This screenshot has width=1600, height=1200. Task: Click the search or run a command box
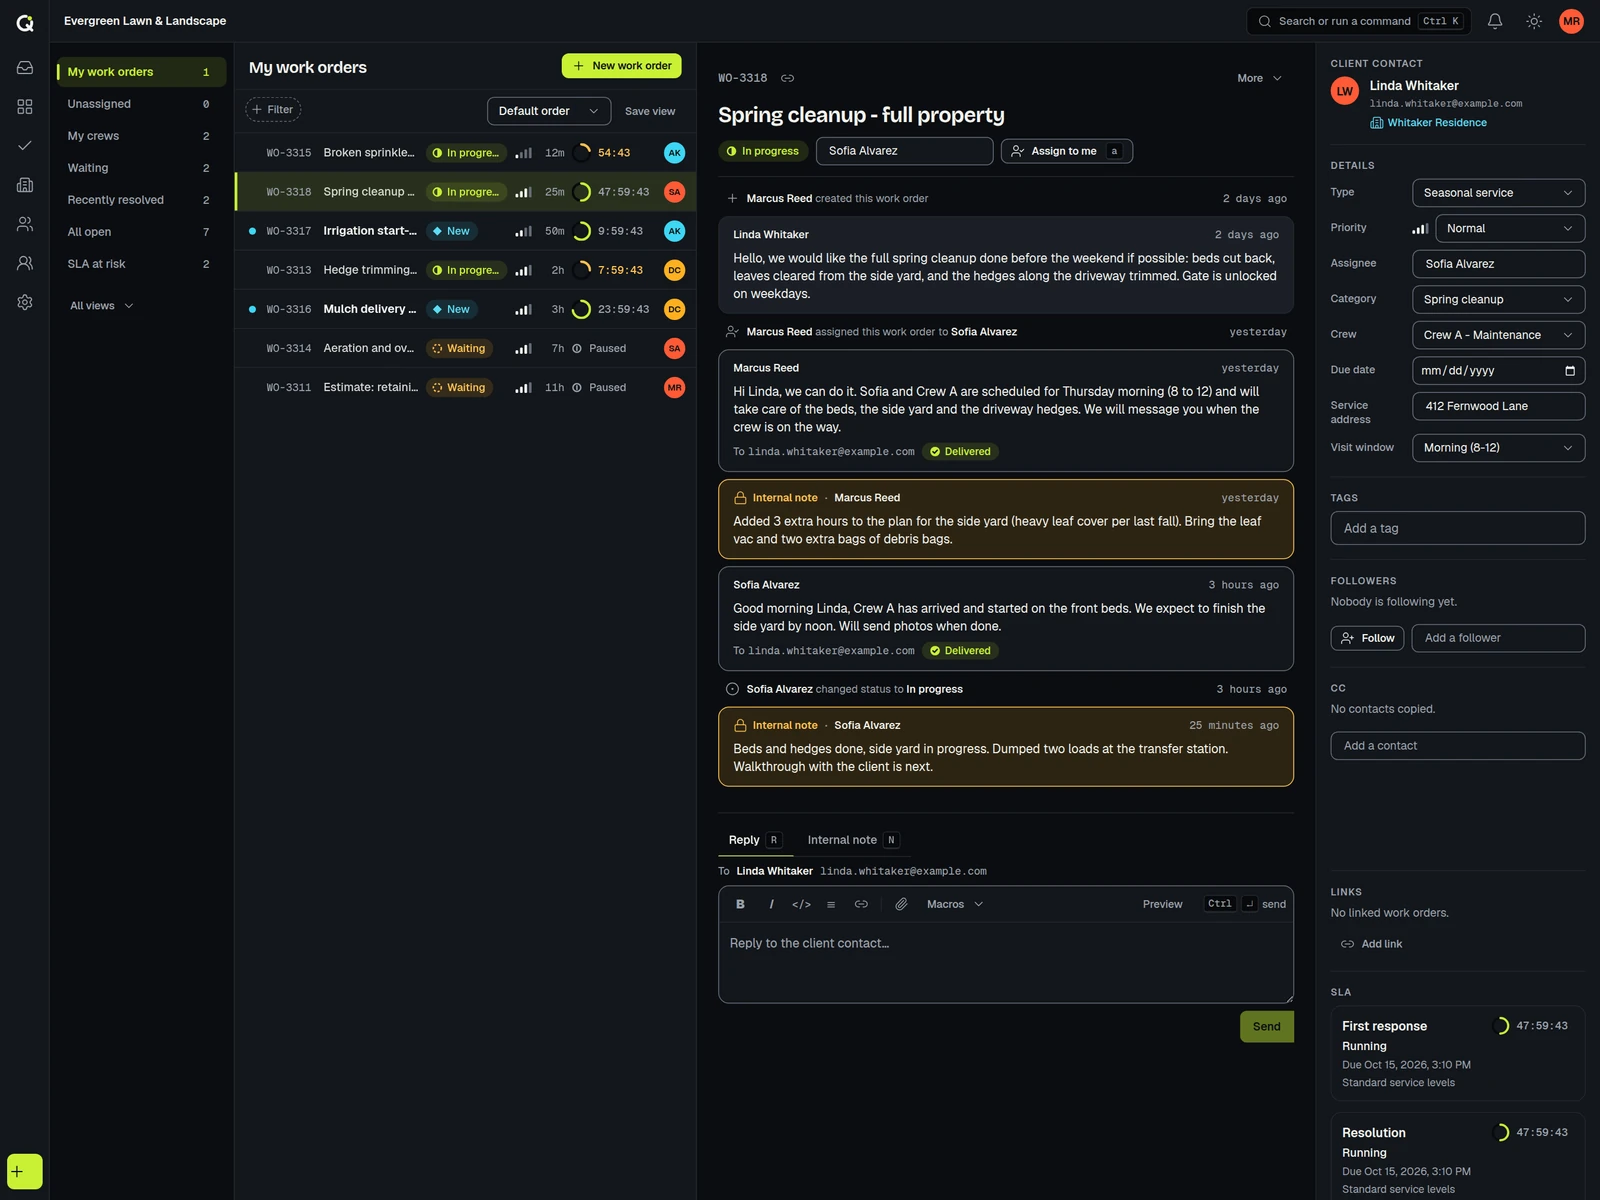tap(1358, 21)
